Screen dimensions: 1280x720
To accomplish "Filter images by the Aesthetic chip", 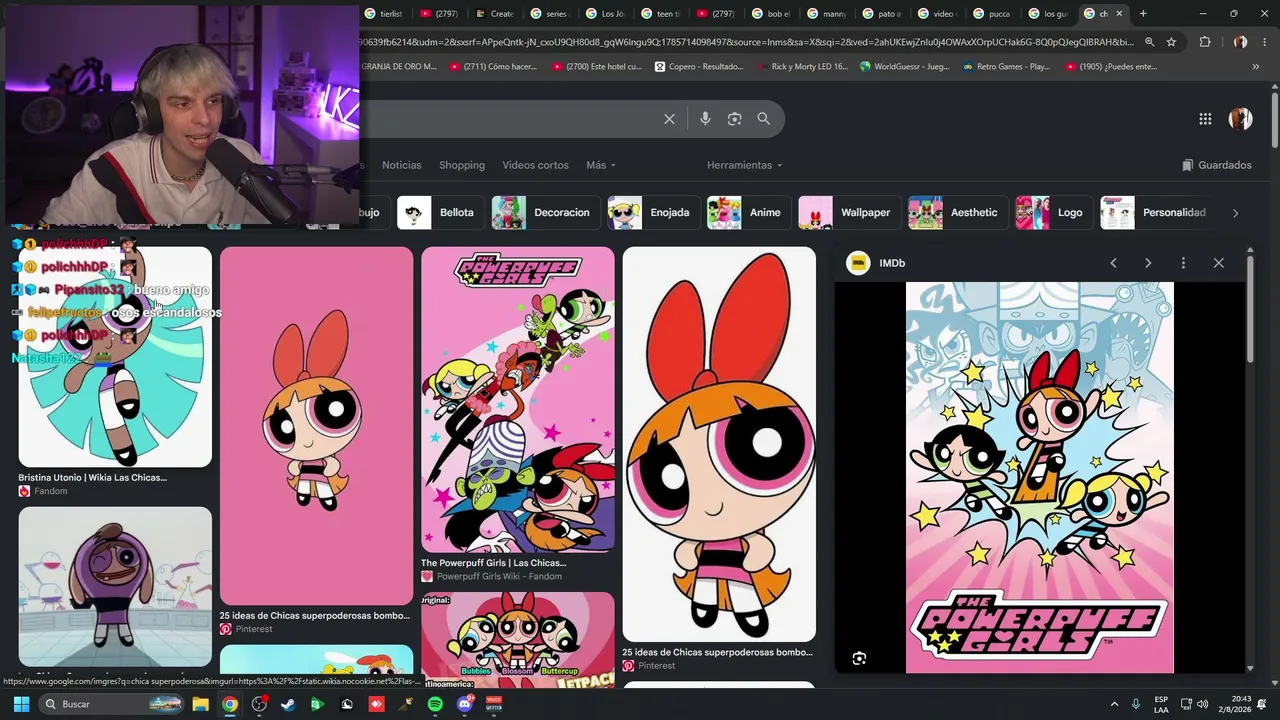I will coord(956,212).
